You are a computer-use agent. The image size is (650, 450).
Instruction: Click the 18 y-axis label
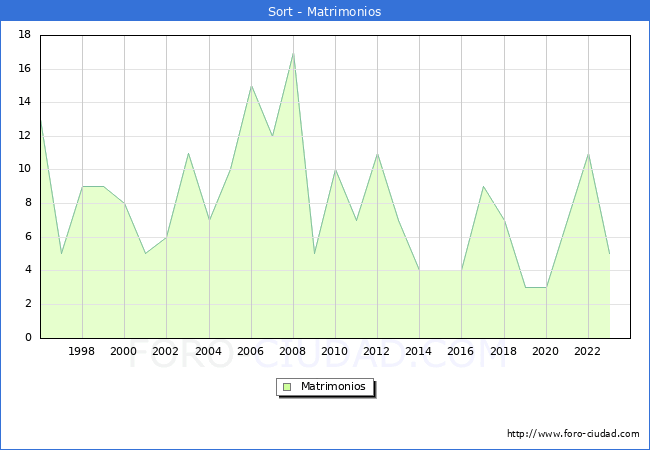point(24,35)
